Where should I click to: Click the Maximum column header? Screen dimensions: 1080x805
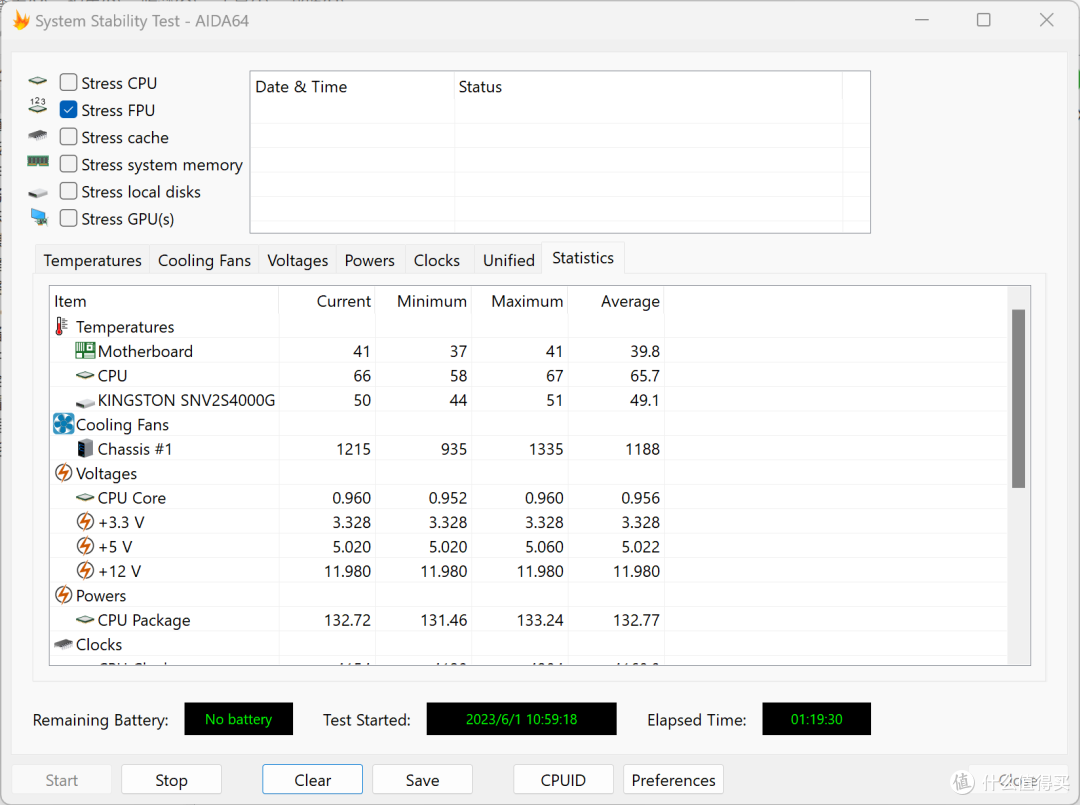[520, 301]
